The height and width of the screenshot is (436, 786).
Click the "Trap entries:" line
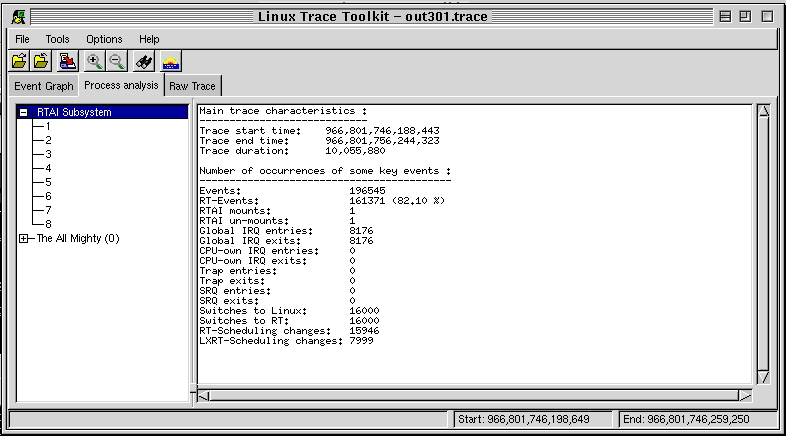pyautogui.click(x=277, y=271)
